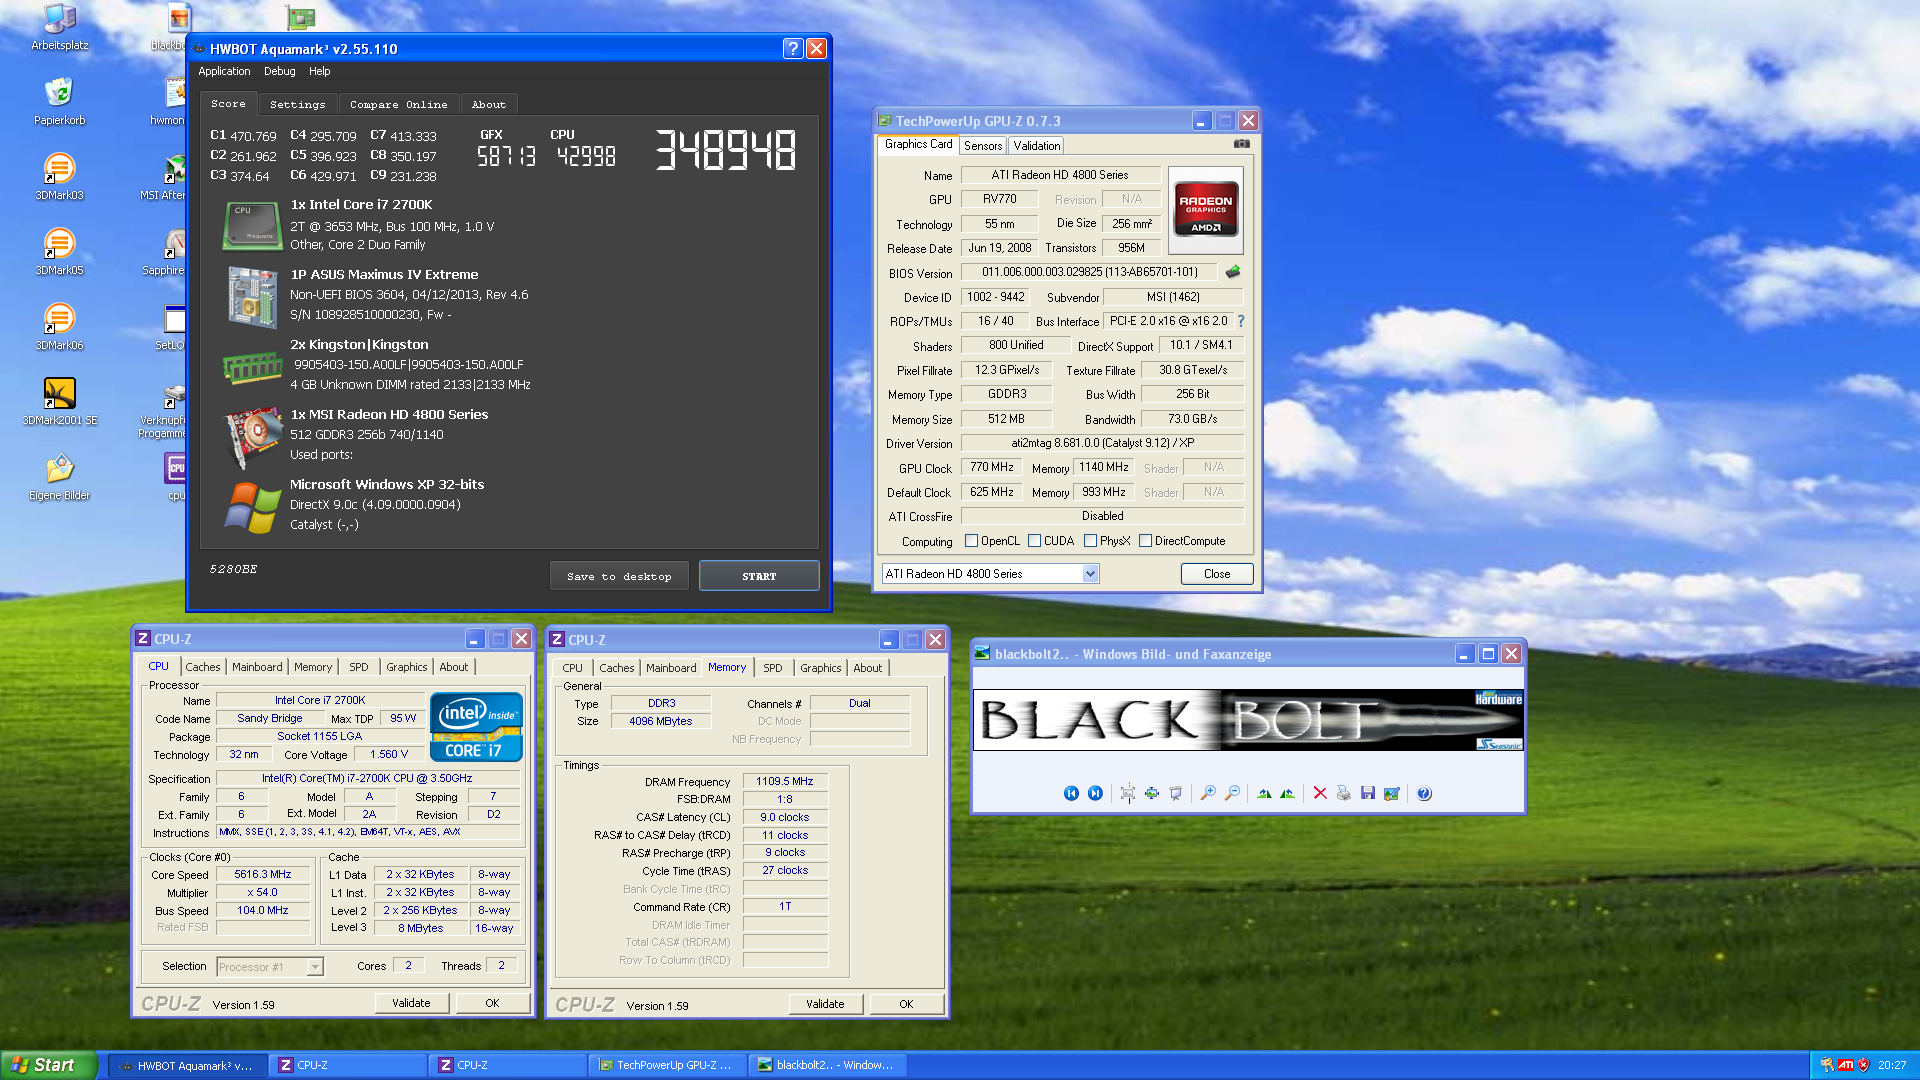Open SPD tab in right CPU-Z window

772,668
